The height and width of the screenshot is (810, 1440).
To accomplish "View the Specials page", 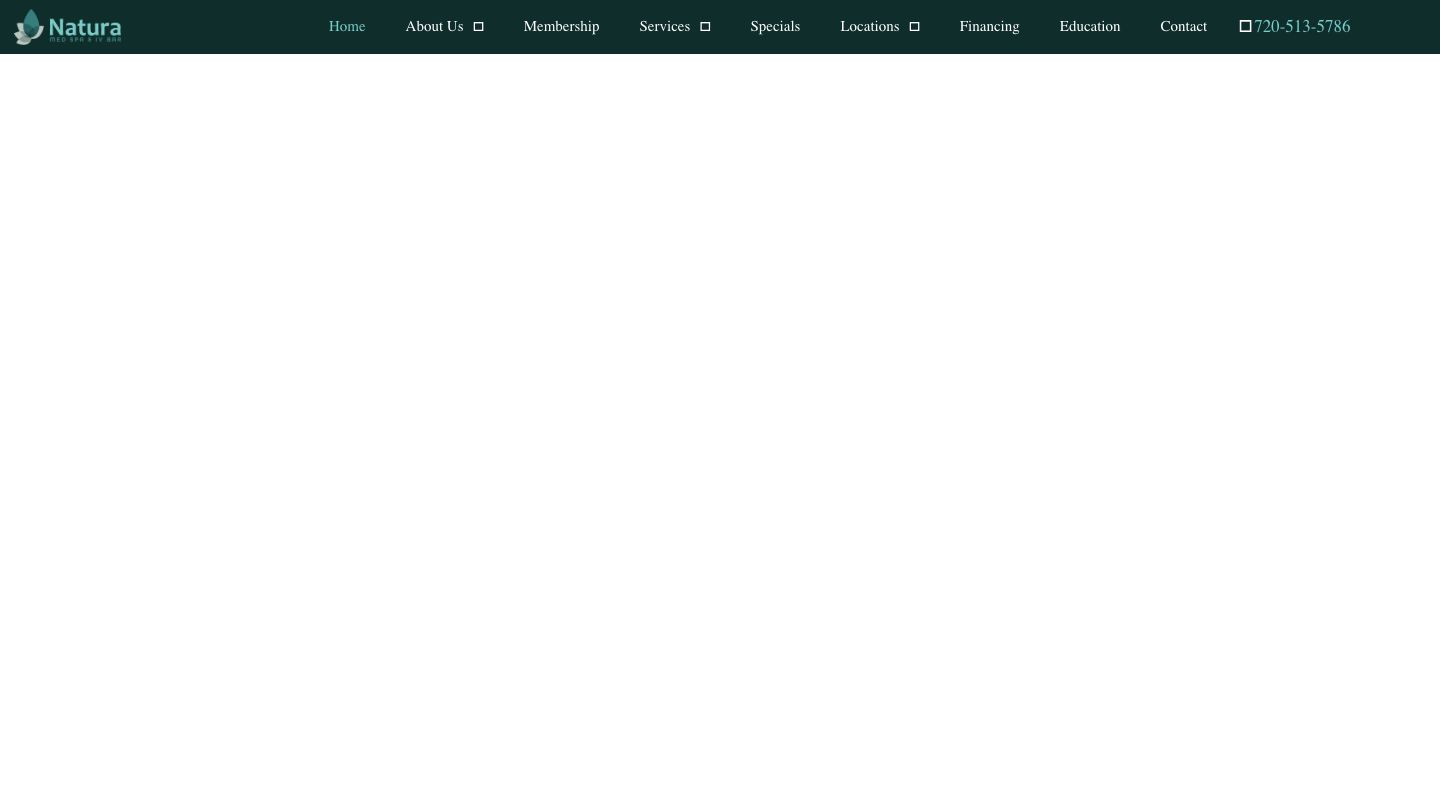I will 775,27.
